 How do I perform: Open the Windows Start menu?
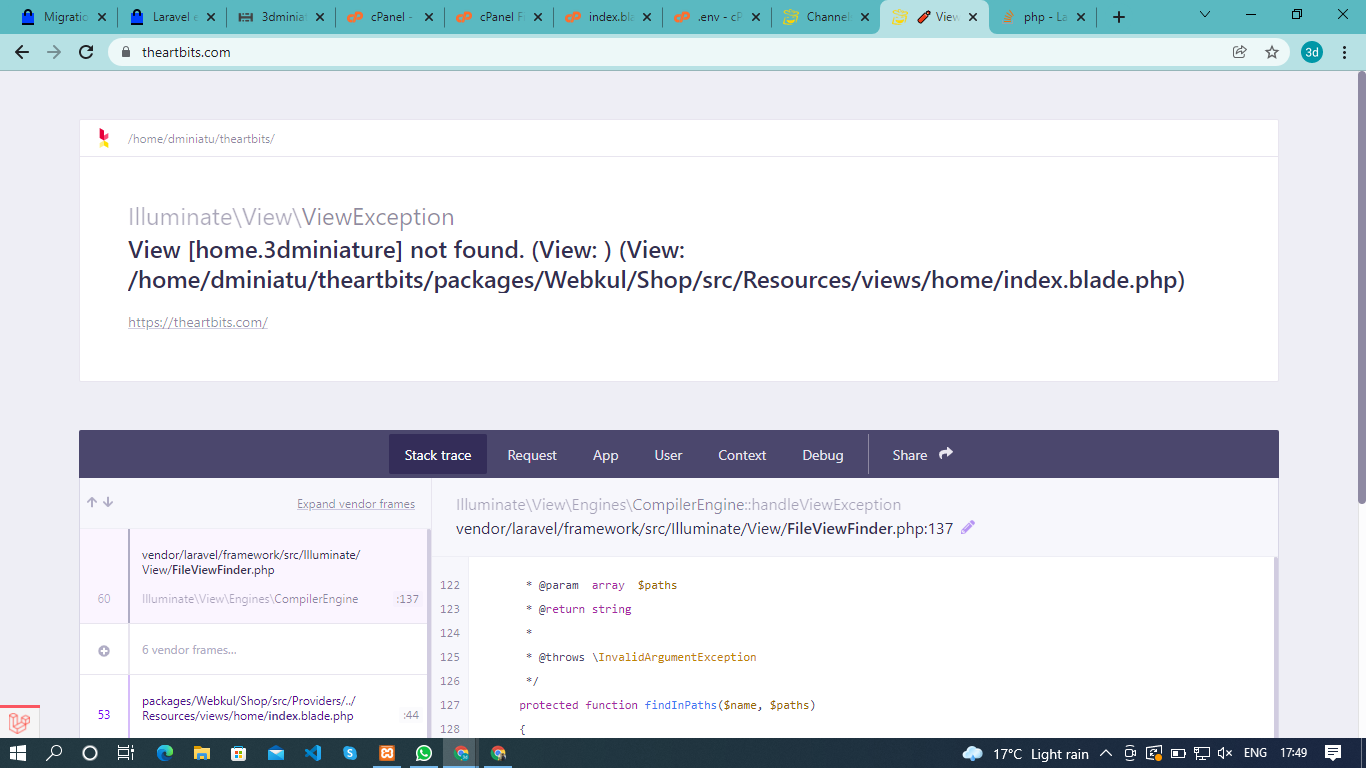18,753
